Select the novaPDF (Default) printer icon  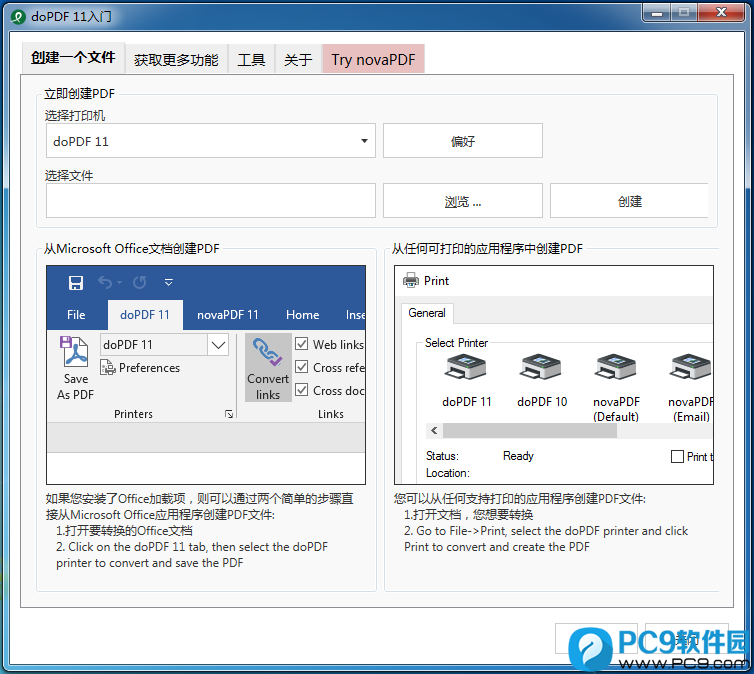pos(616,371)
